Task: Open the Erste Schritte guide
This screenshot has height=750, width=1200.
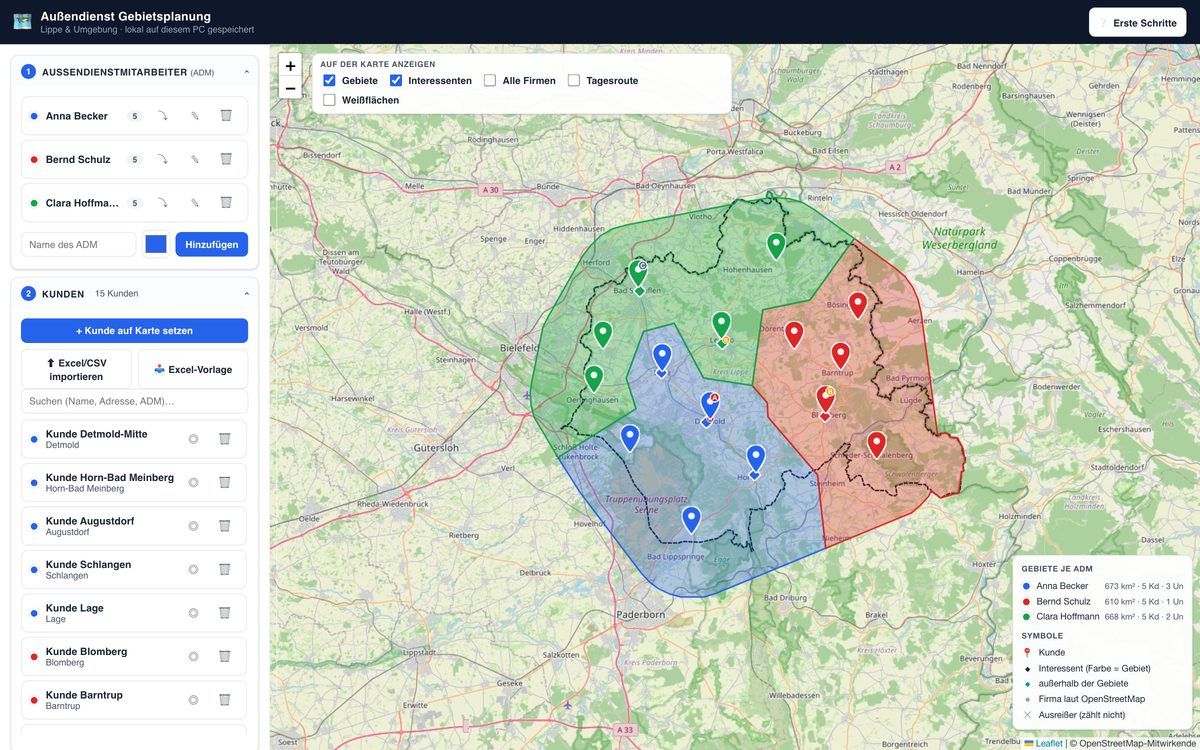Action: (x=1138, y=22)
